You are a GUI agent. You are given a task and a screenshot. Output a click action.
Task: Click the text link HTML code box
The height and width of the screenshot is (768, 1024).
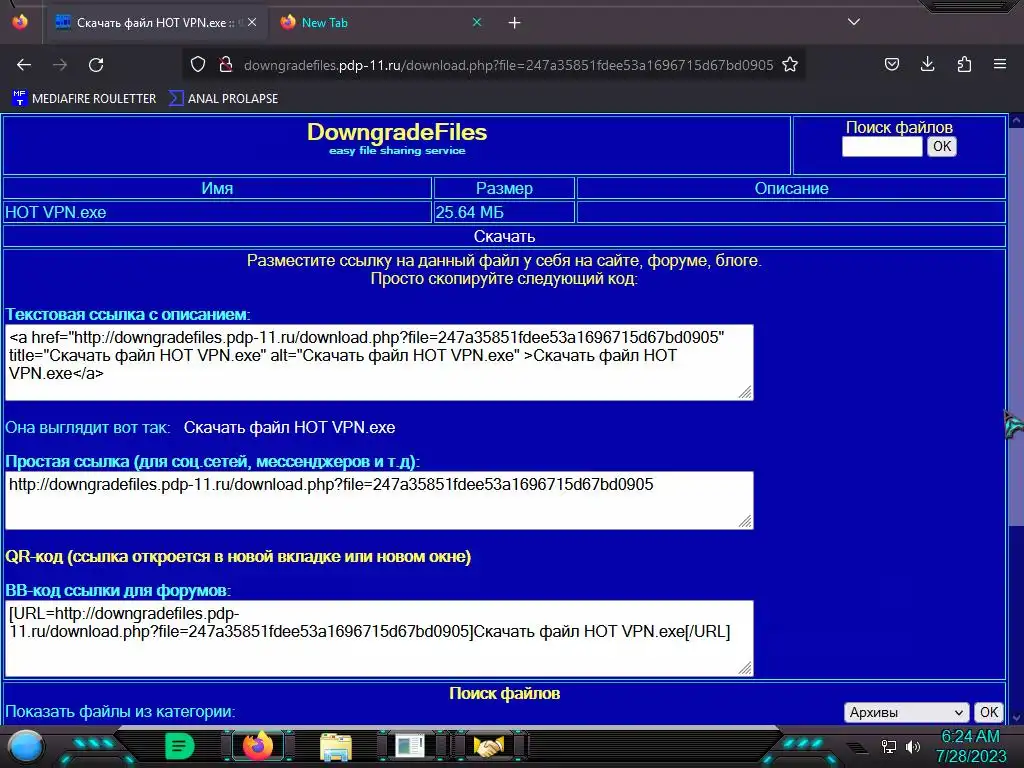coord(379,362)
